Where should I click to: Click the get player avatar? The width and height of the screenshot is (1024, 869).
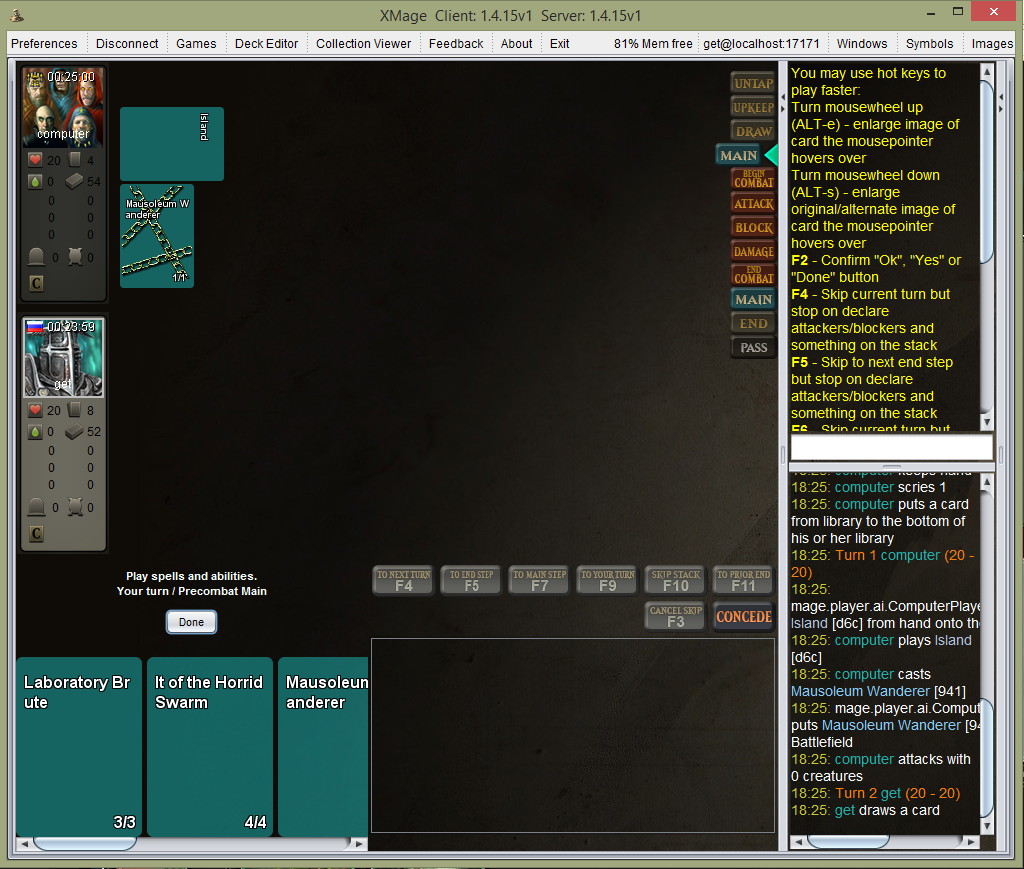tap(63, 358)
